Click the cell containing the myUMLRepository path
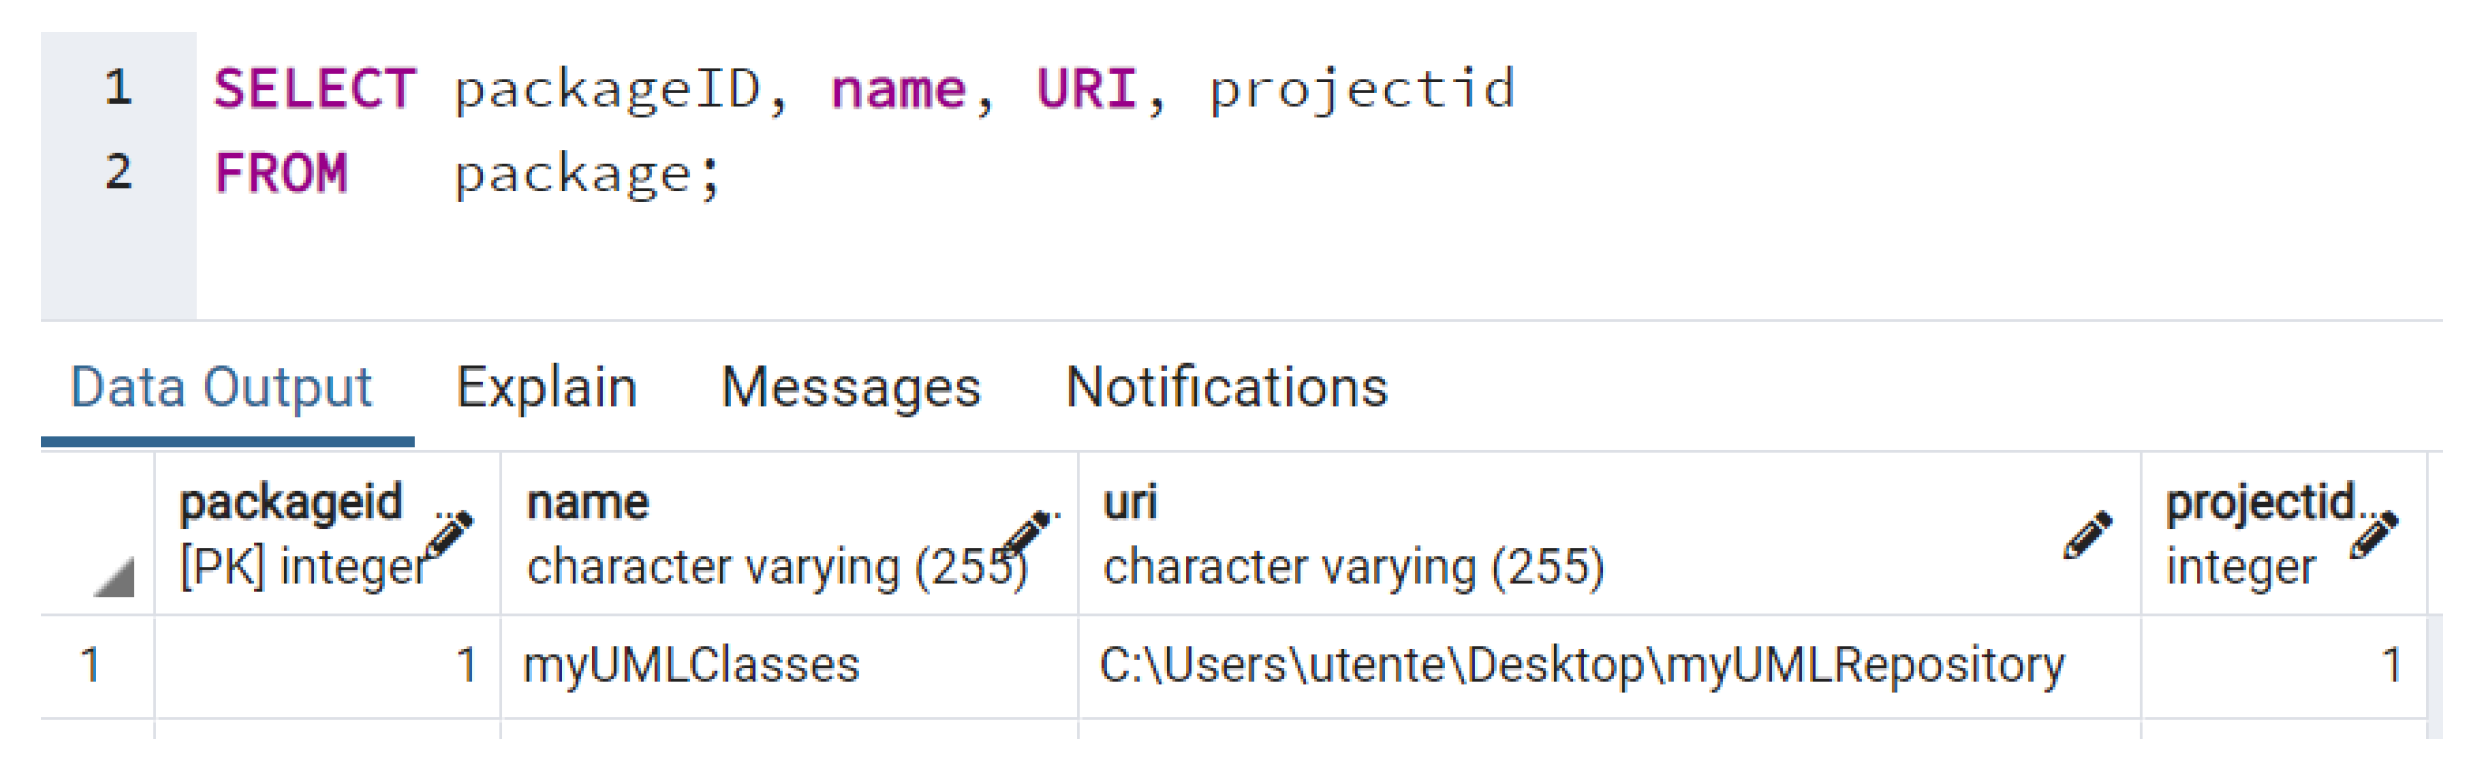The width and height of the screenshot is (2473, 774). tap(1581, 666)
